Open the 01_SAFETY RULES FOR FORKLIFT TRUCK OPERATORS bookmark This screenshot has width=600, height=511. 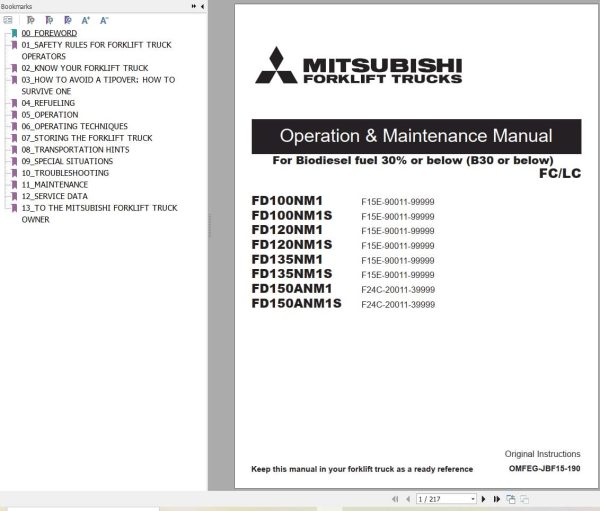96,51
